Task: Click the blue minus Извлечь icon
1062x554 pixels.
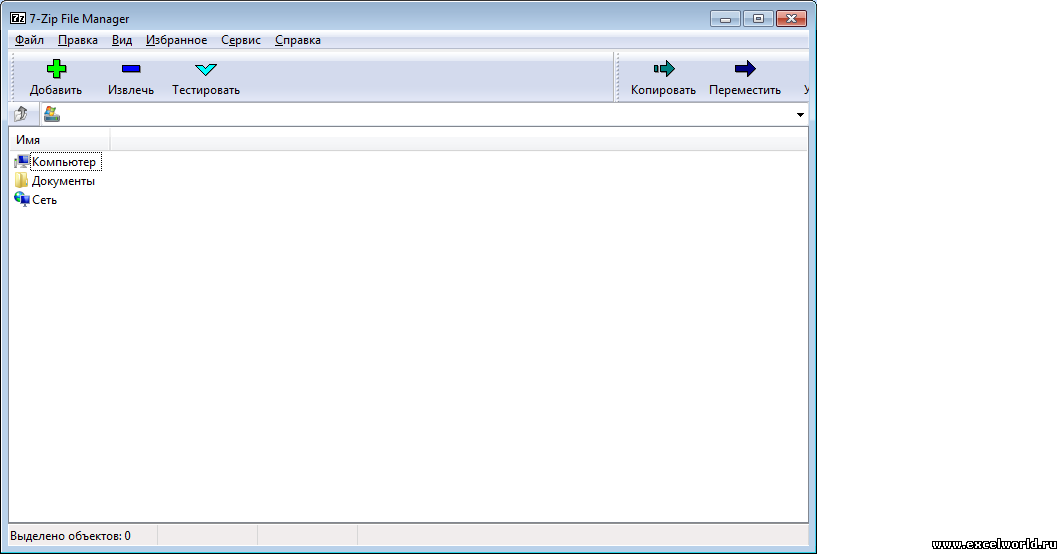Action: coord(131,69)
